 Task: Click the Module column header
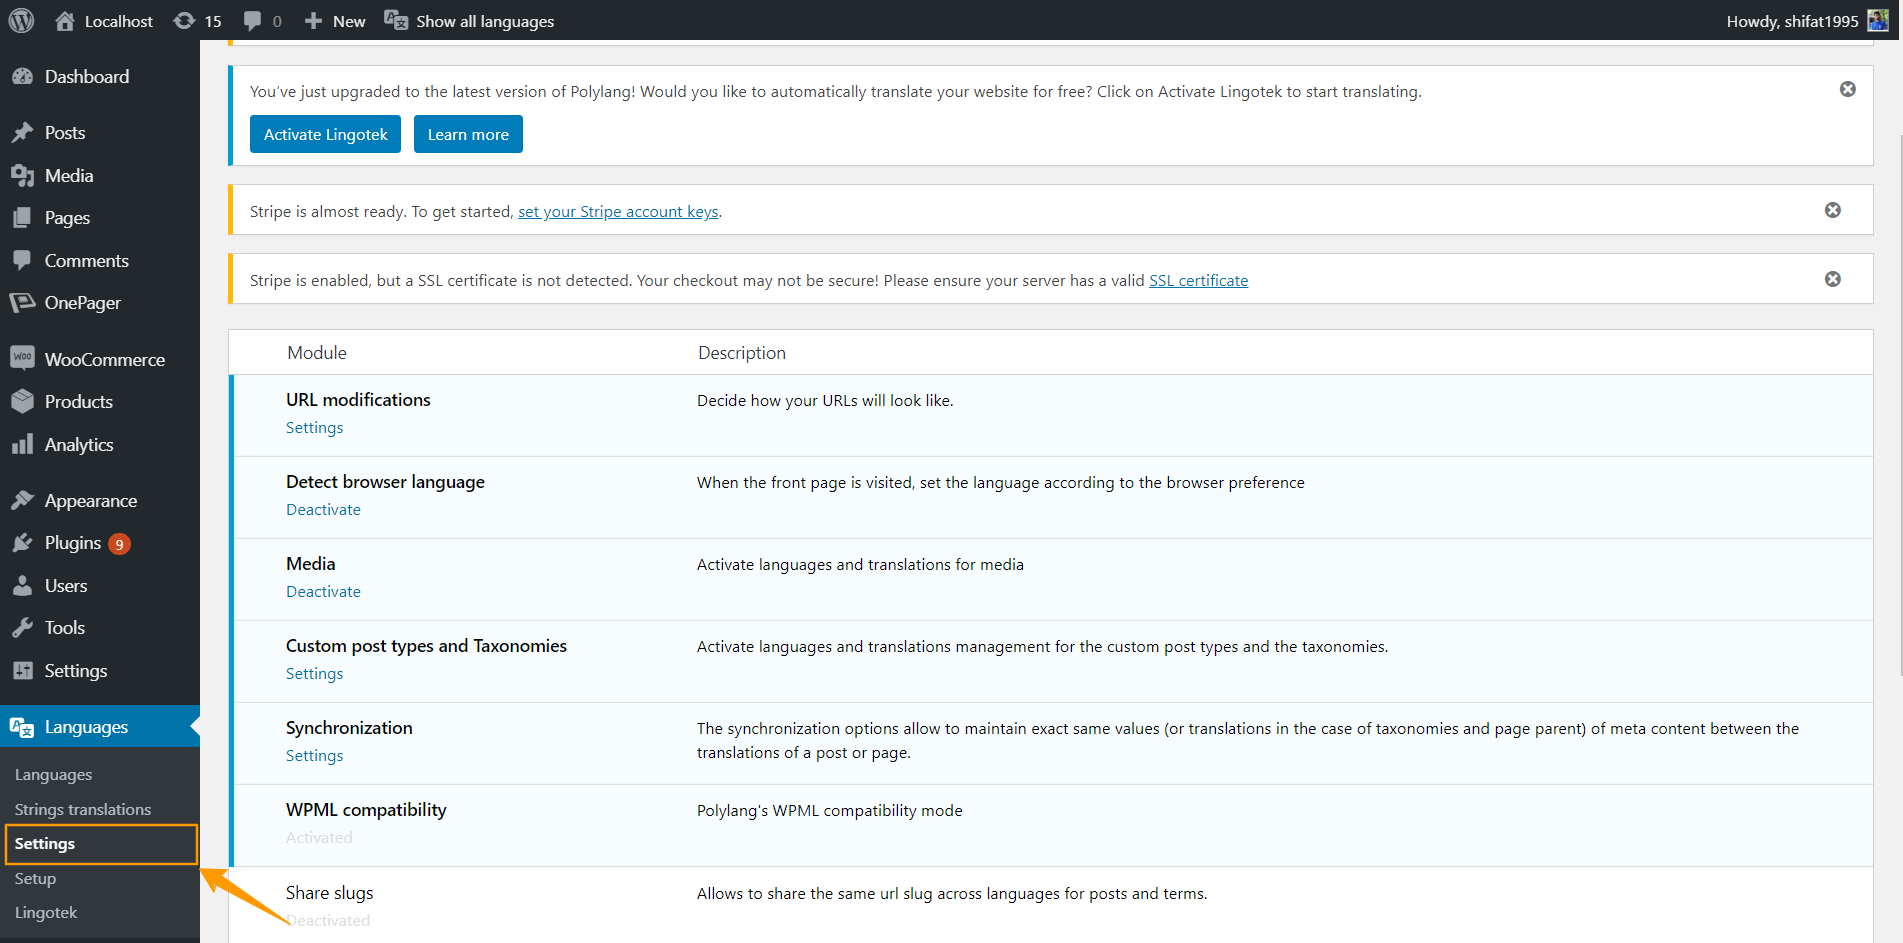tap(317, 353)
